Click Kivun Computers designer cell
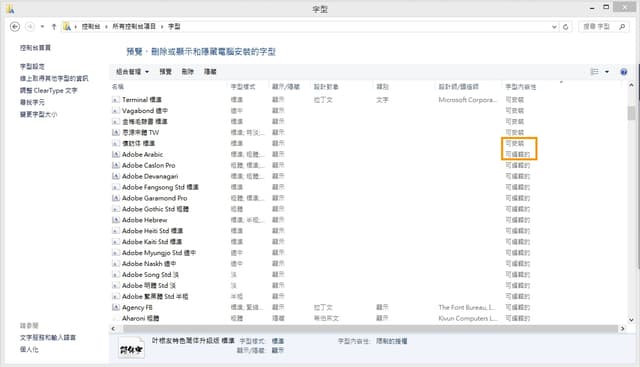 click(x=468, y=318)
